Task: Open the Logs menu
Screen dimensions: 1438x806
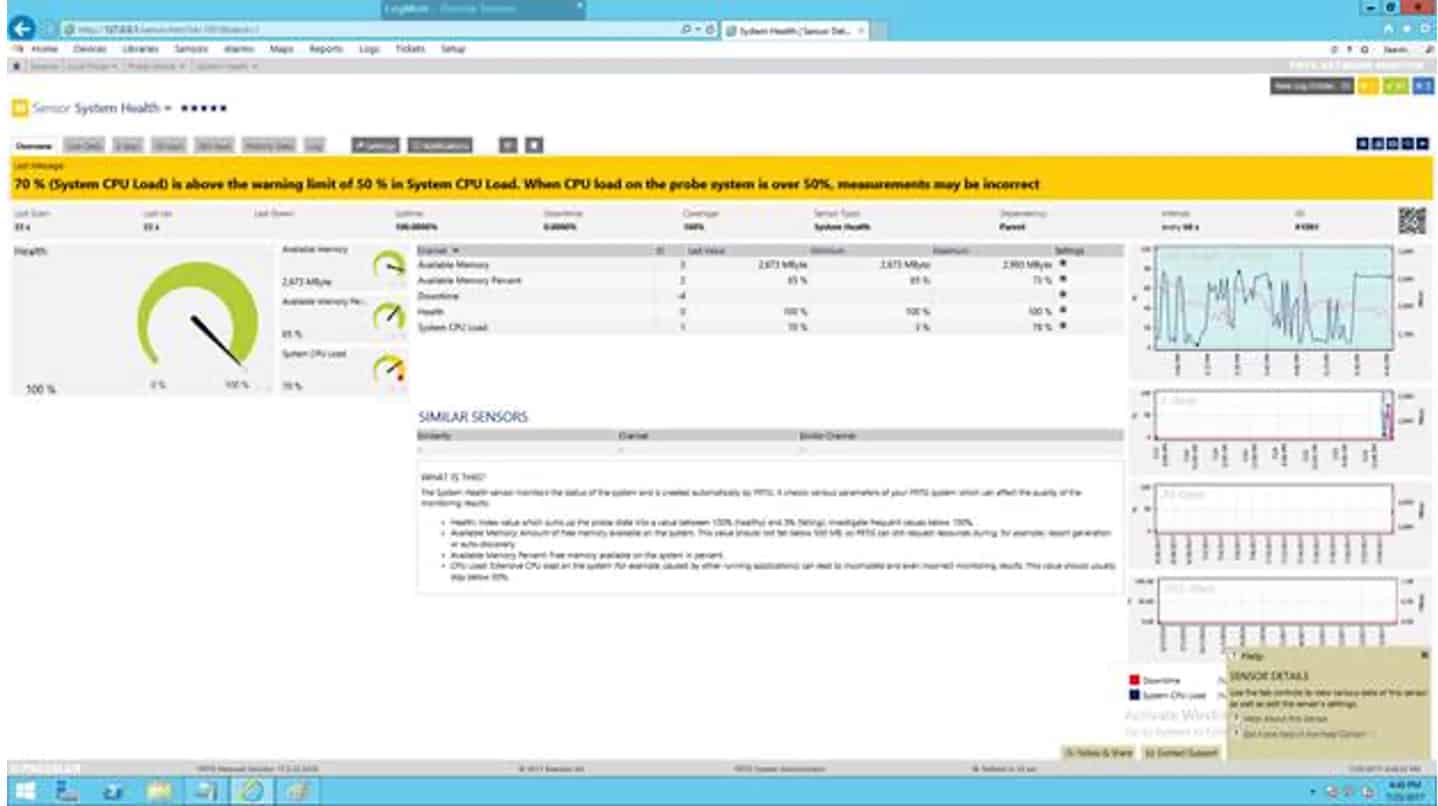Action: coord(369,49)
